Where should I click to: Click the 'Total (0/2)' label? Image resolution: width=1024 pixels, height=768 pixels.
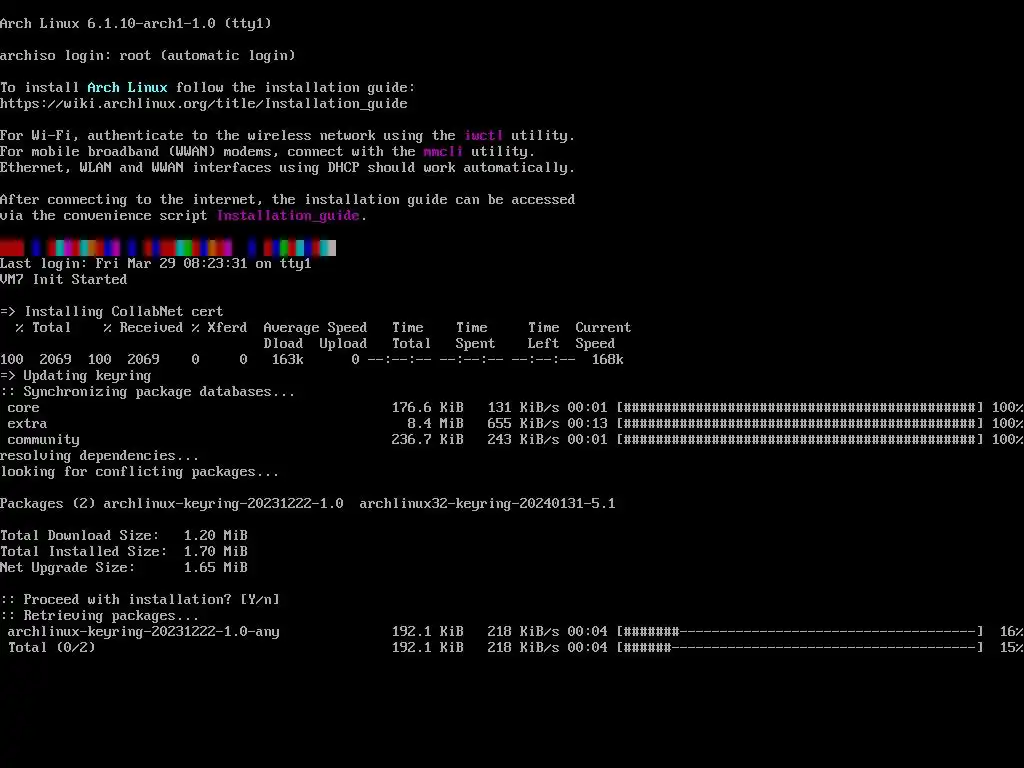(52, 647)
